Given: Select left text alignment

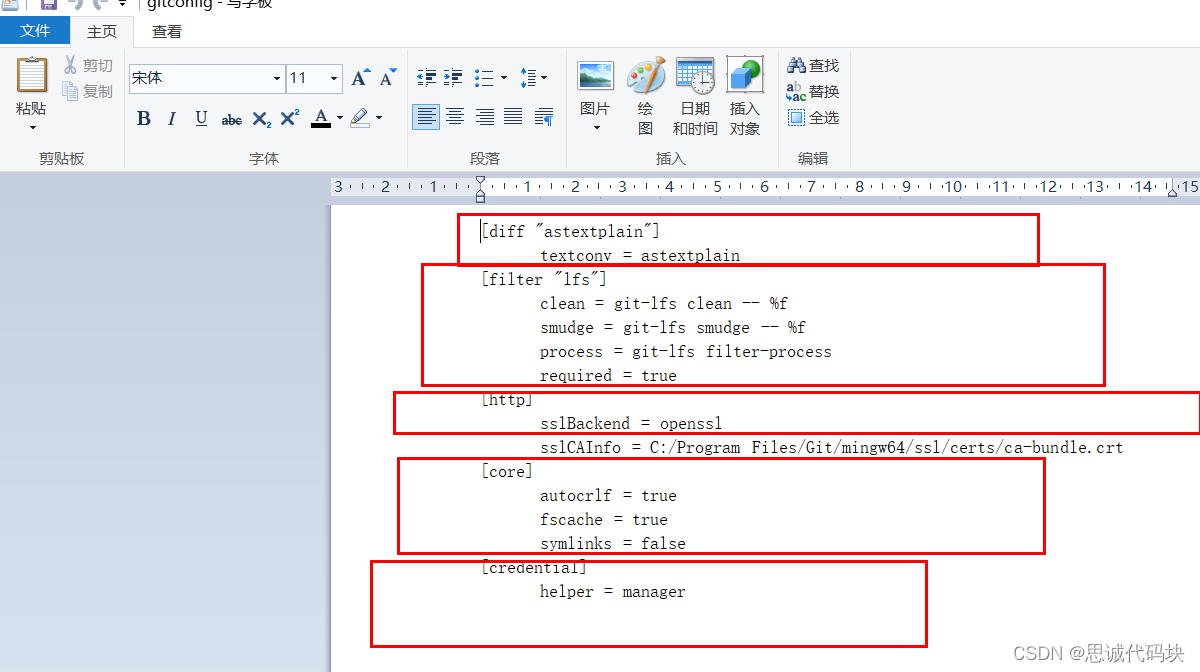Looking at the screenshot, I should tap(426, 117).
